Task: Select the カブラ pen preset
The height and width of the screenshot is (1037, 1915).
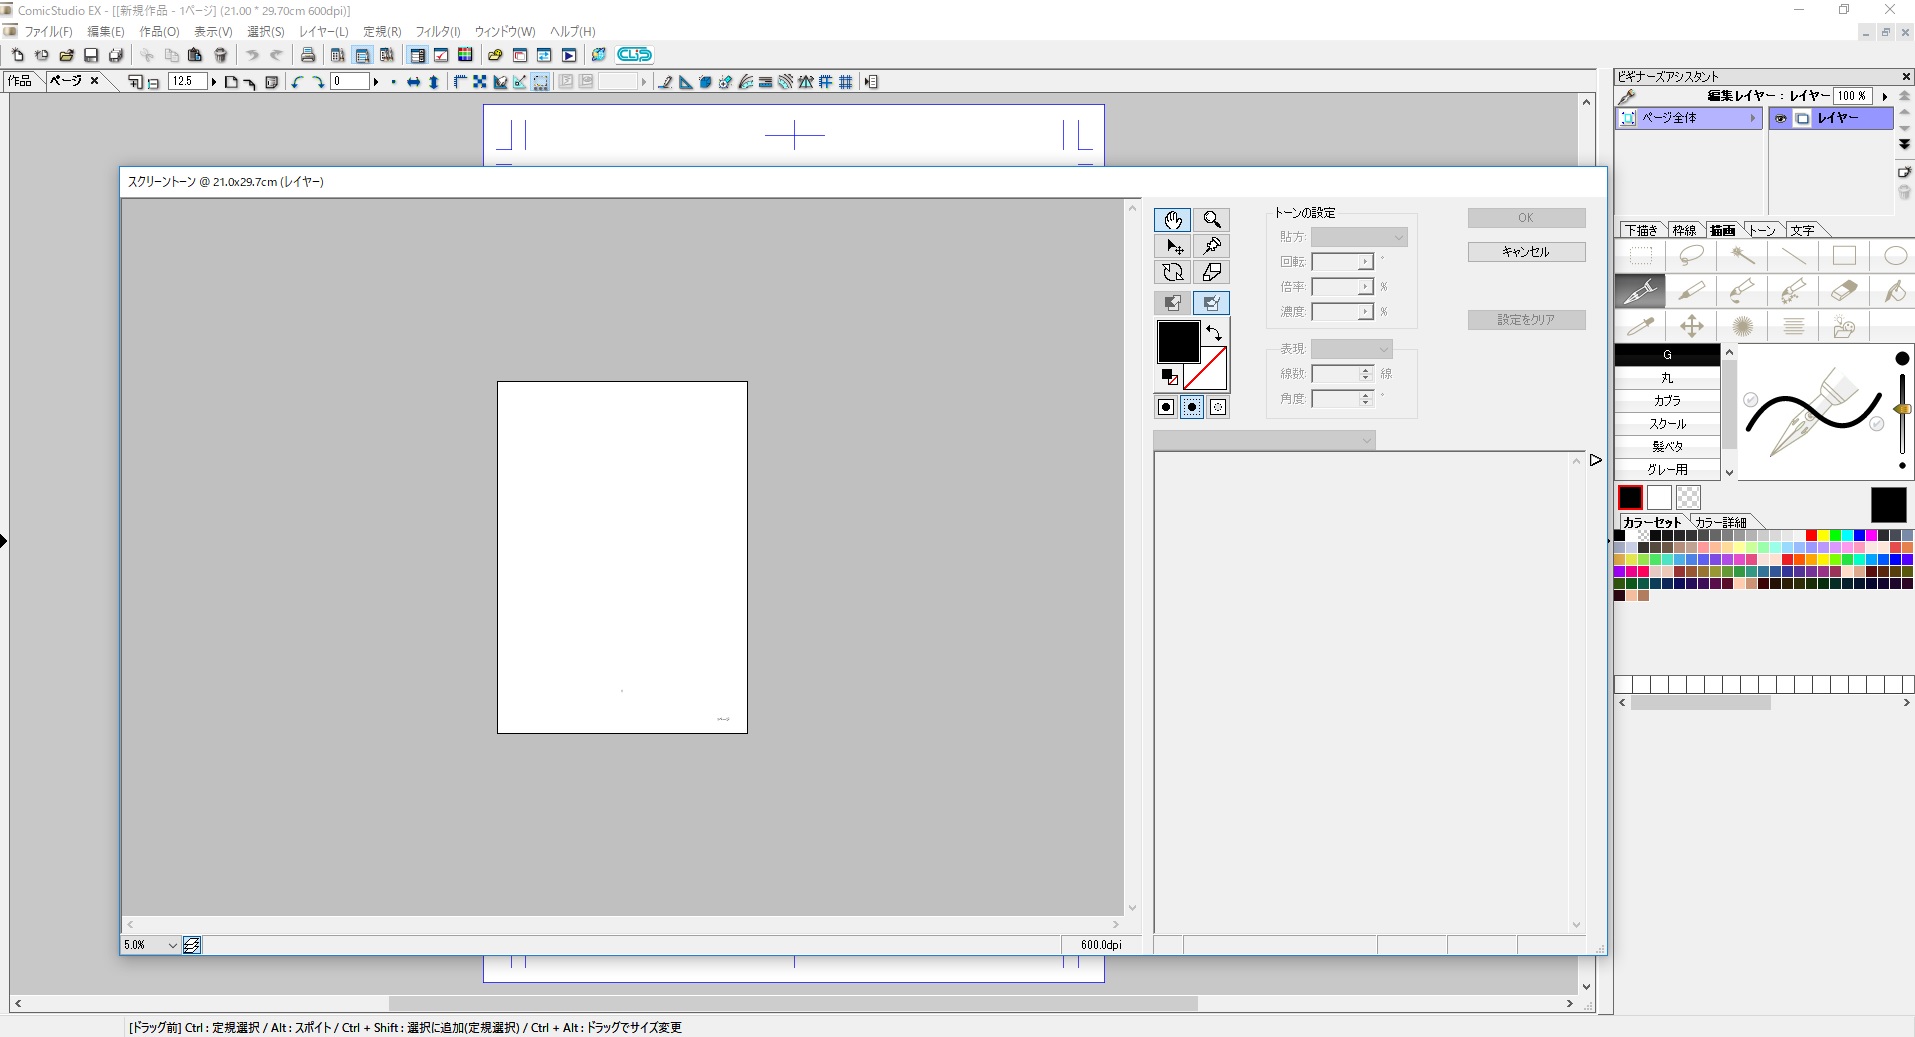Action: [1666, 401]
